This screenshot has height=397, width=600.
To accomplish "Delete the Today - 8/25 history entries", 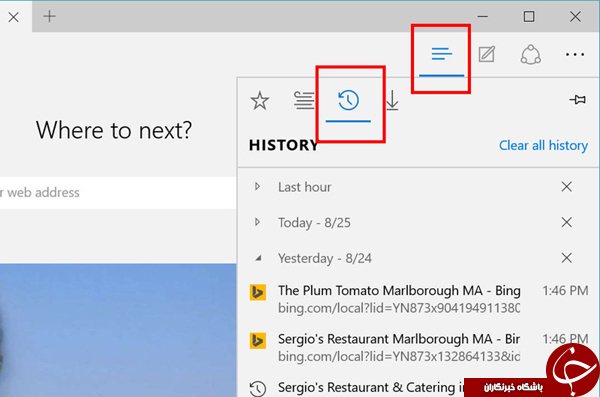I will [x=567, y=222].
